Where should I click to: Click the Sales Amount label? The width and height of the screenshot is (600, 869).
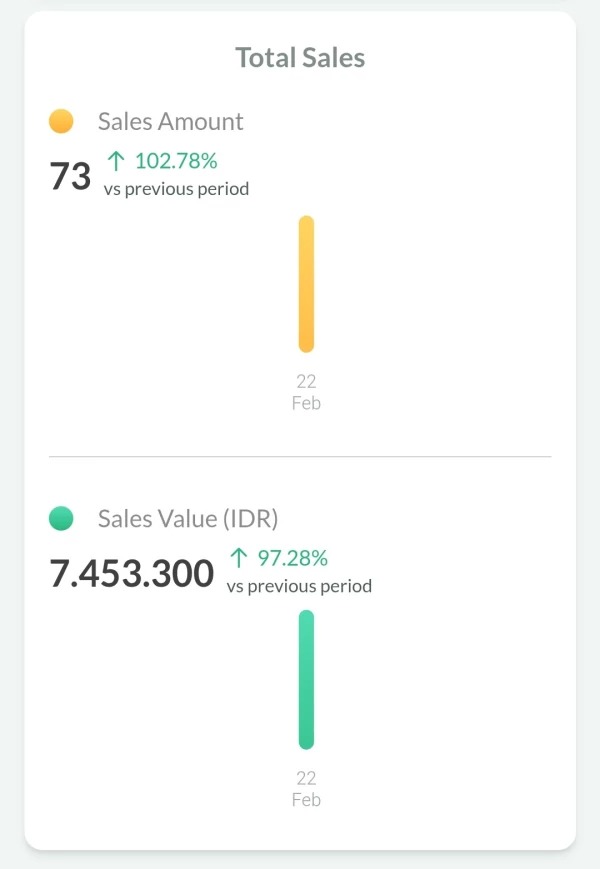click(x=170, y=122)
